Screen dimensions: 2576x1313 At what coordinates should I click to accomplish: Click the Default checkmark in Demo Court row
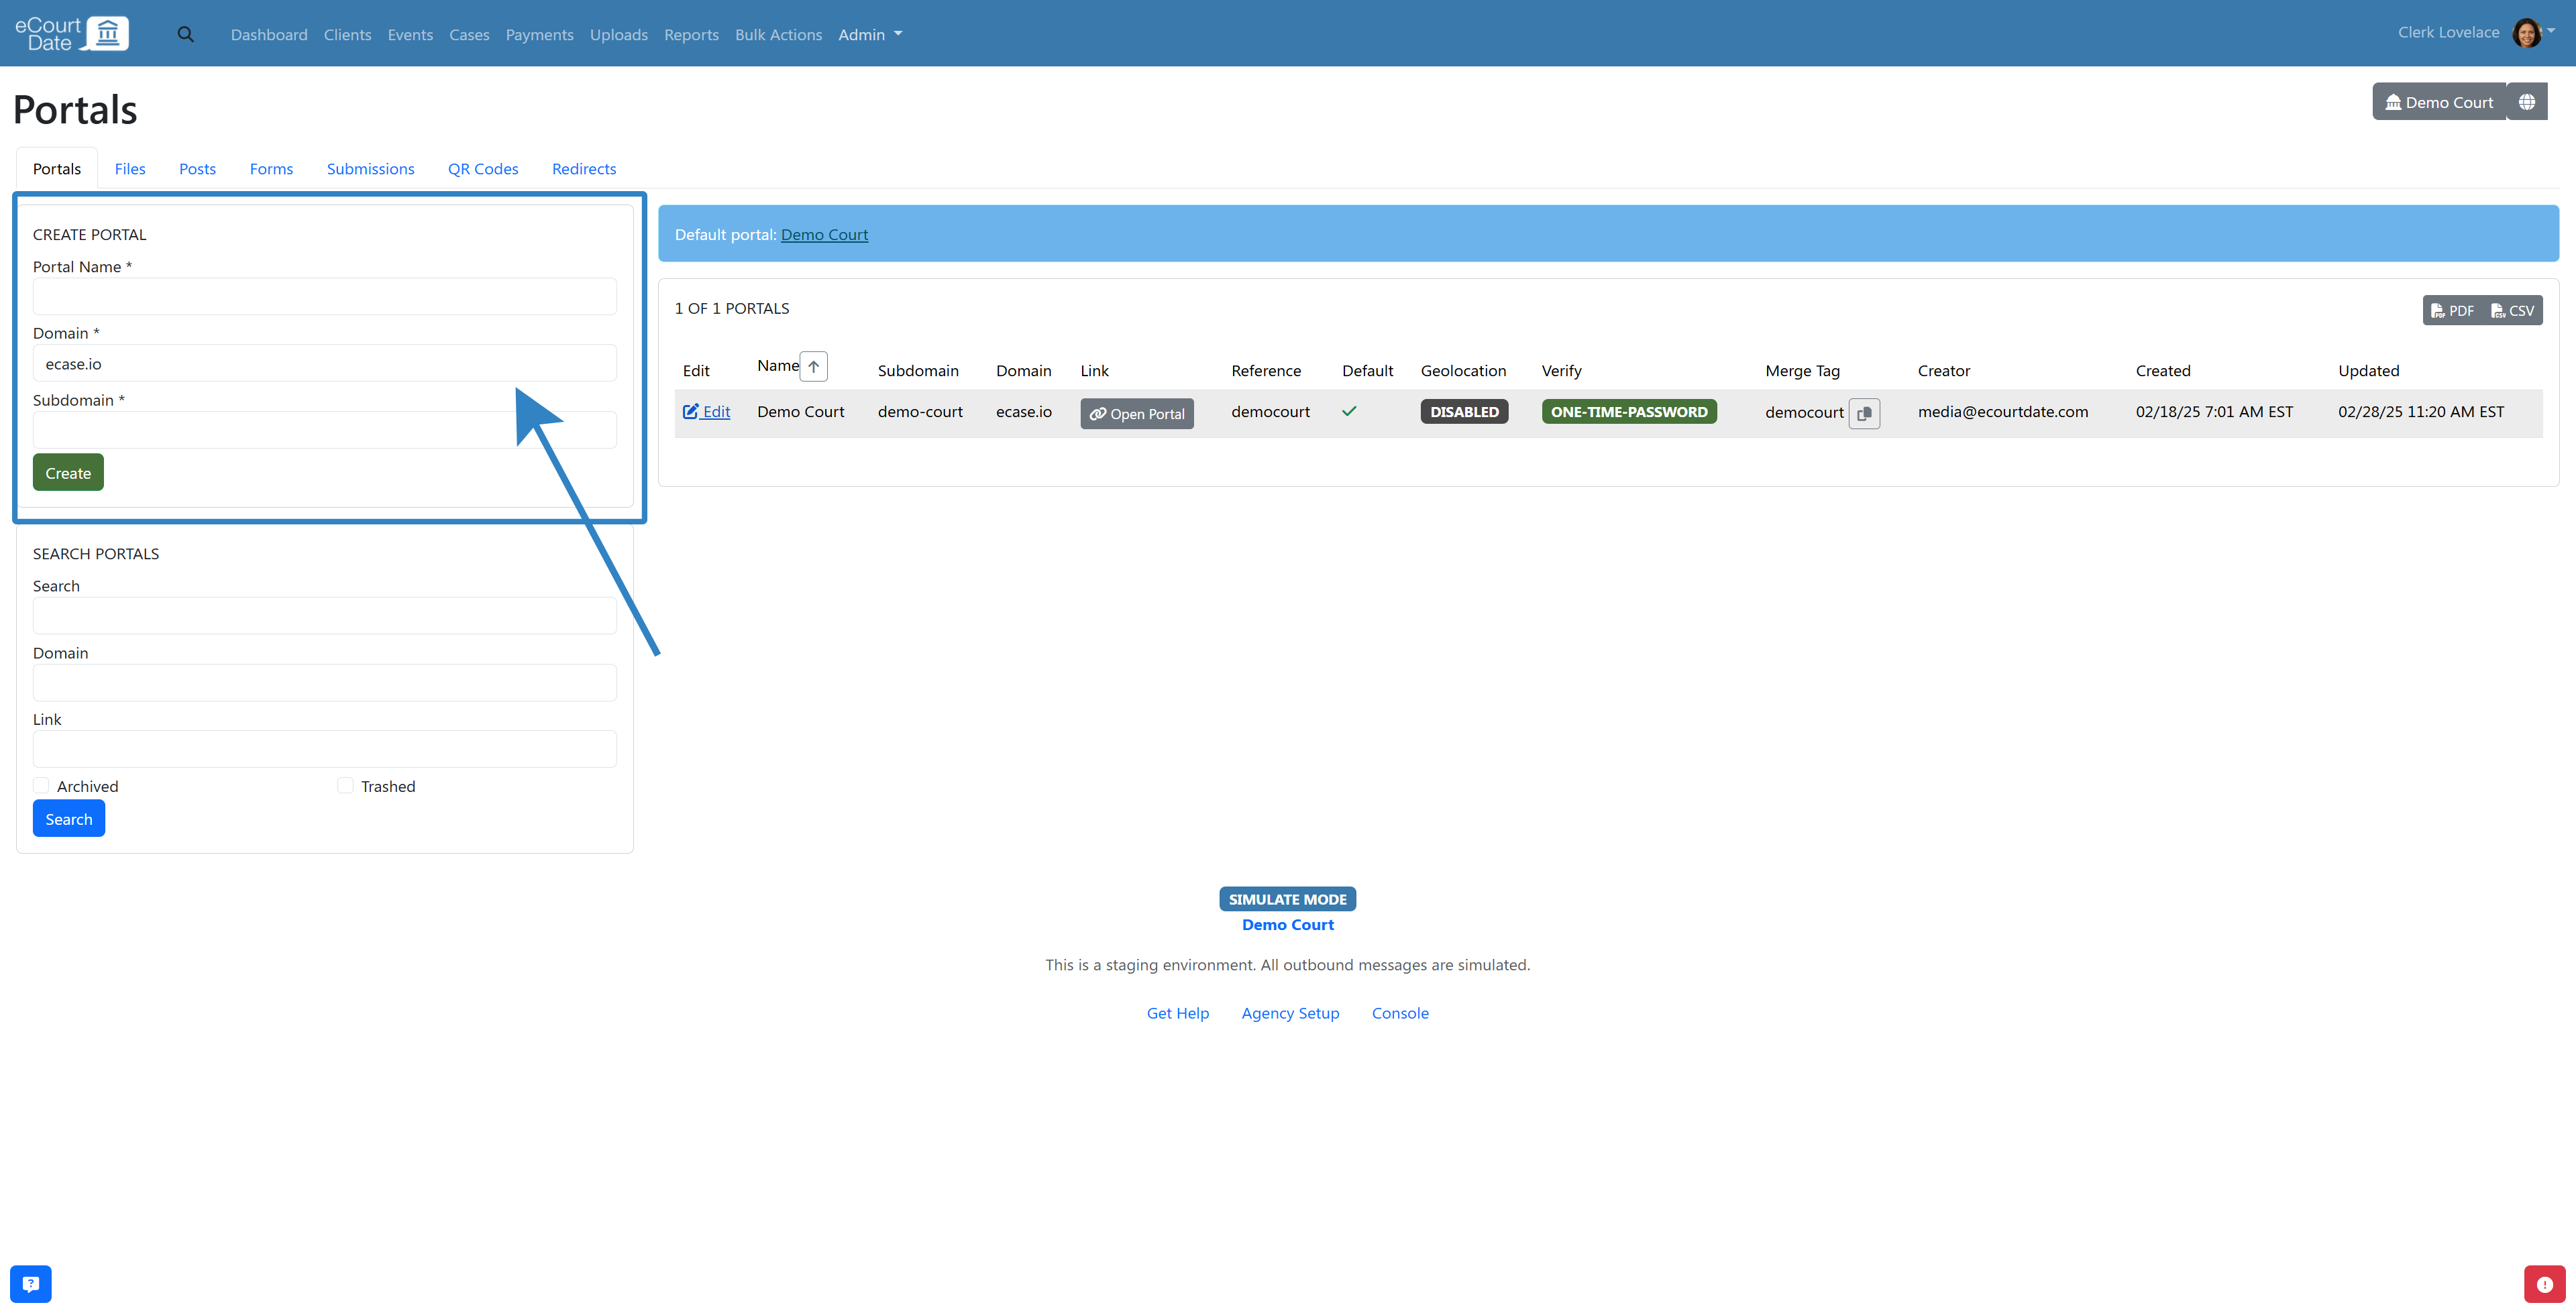tap(1349, 411)
